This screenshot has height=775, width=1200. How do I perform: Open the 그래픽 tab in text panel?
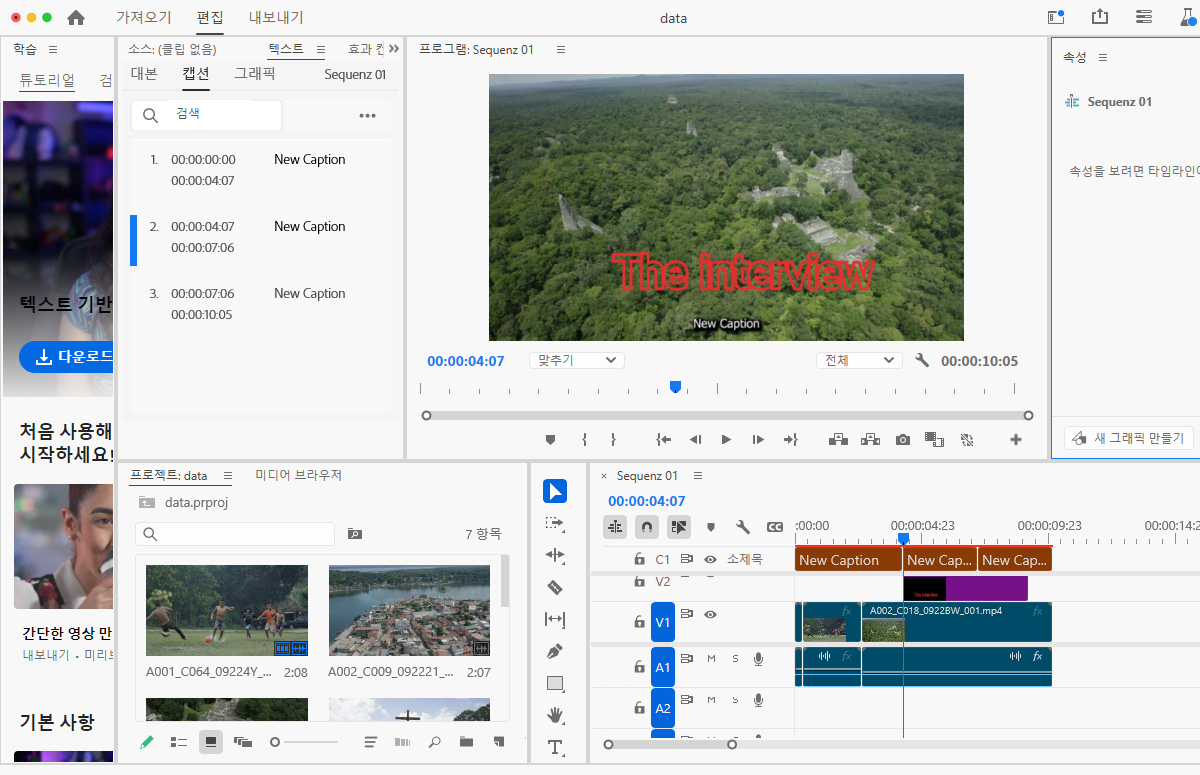tap(255, 74)
